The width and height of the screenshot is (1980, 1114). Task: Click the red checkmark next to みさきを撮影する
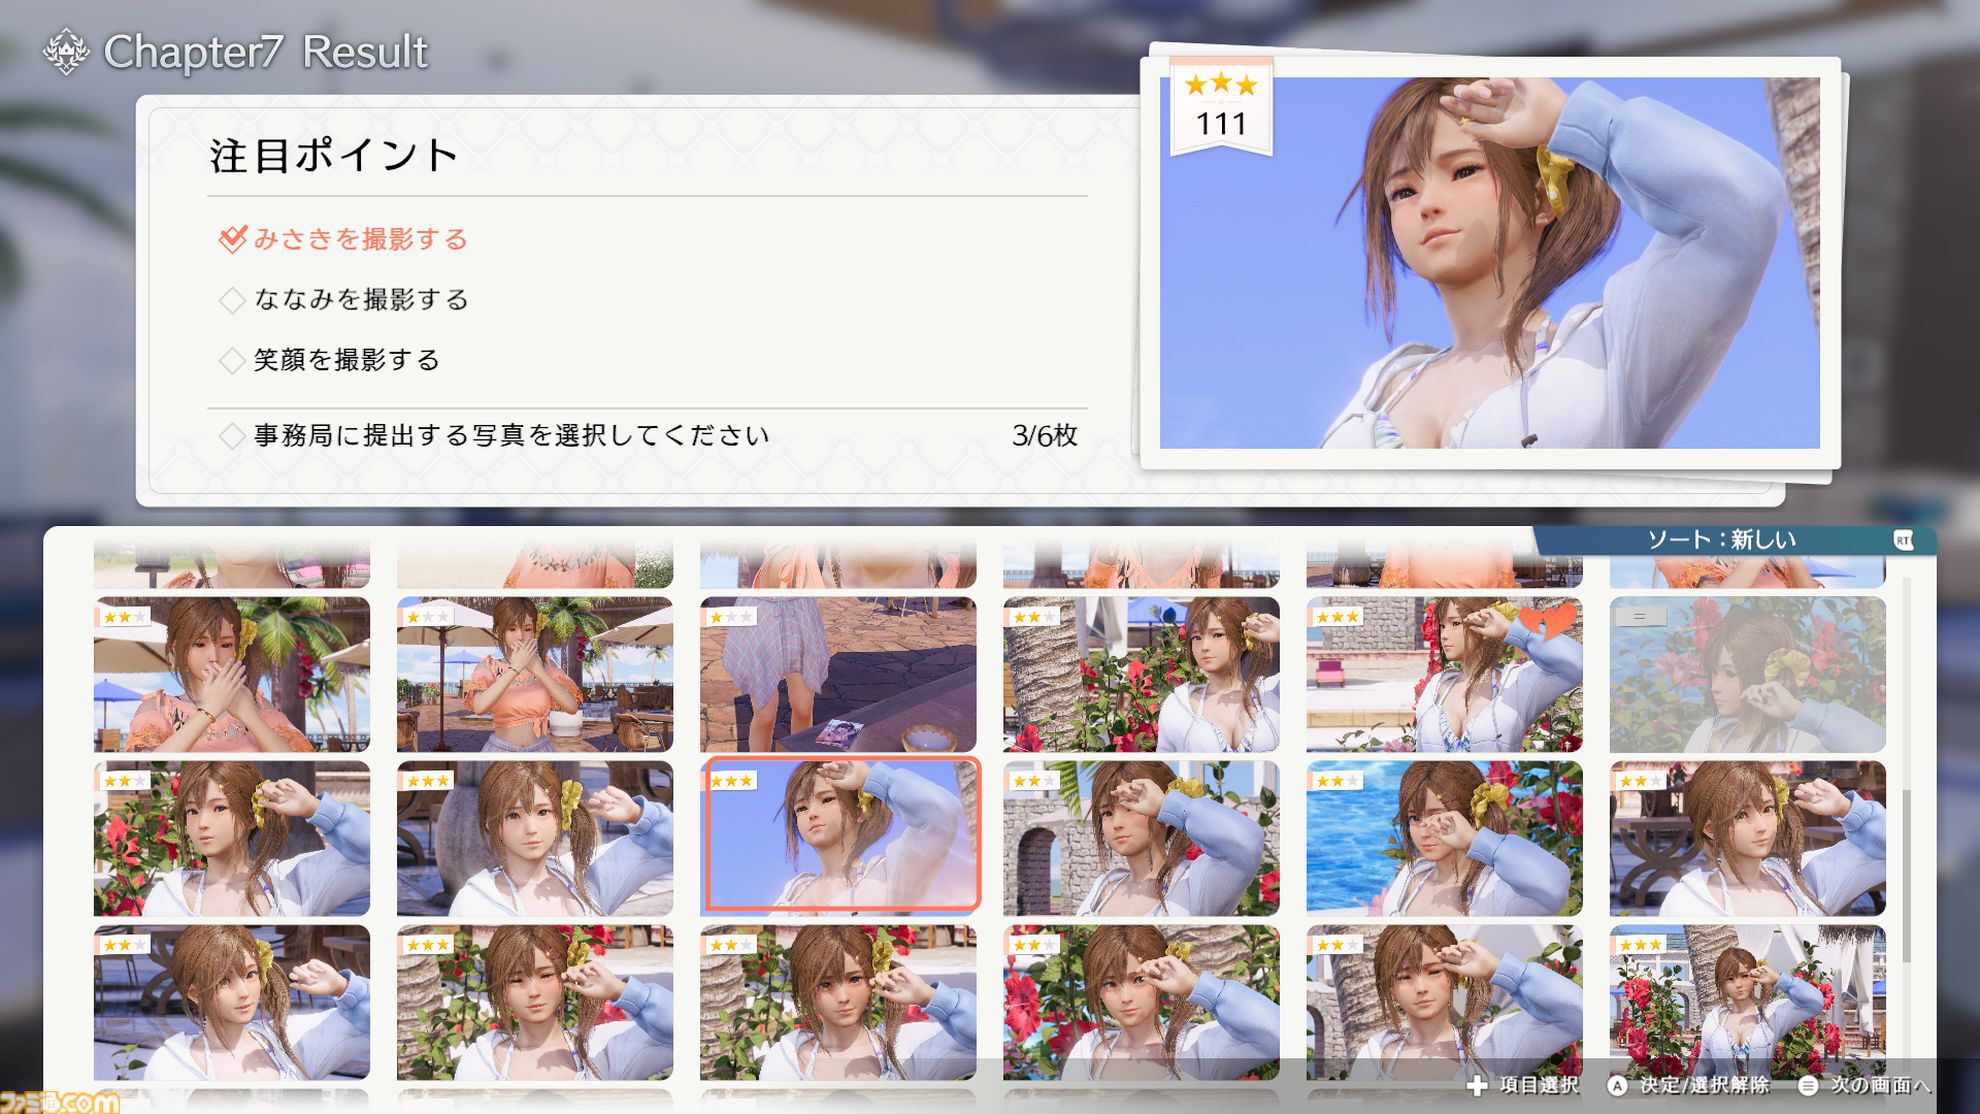tap(232, 239)
